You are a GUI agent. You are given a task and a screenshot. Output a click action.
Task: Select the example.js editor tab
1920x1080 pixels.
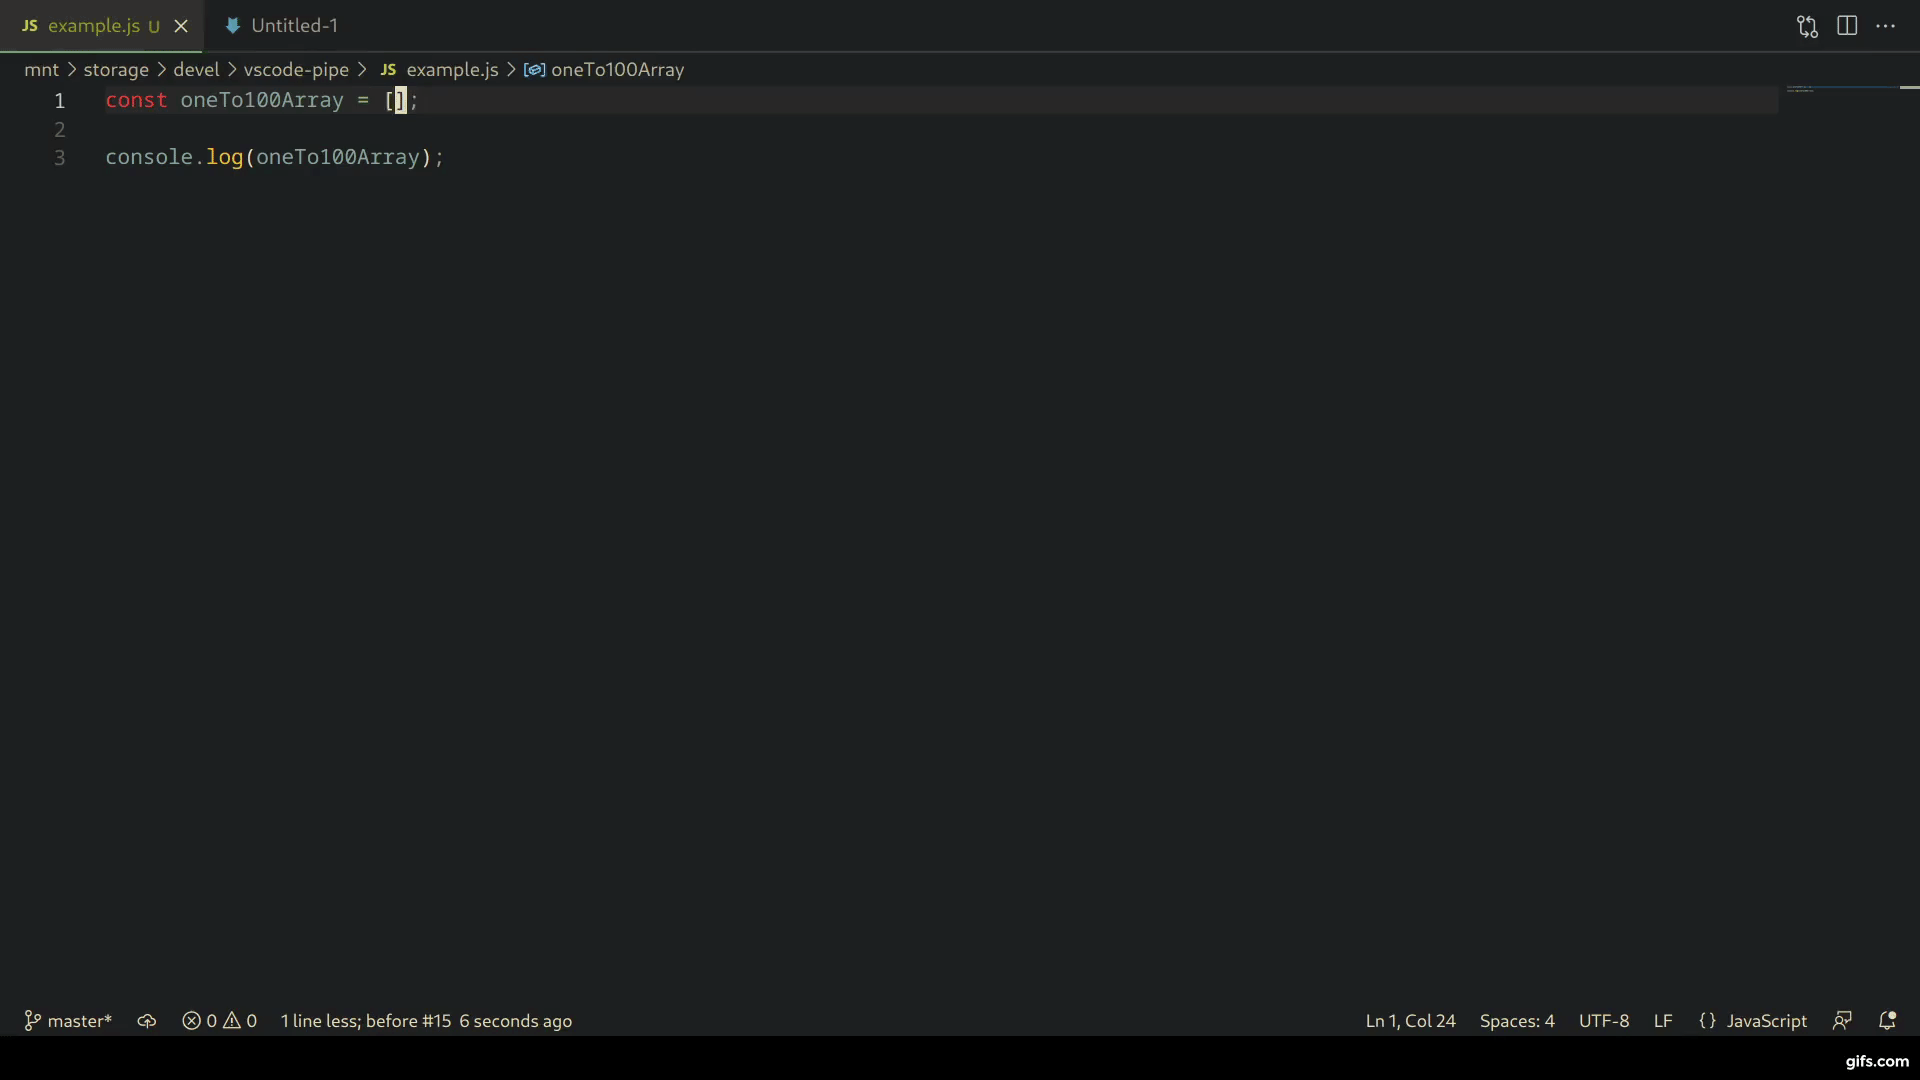[x=93, y=26]
